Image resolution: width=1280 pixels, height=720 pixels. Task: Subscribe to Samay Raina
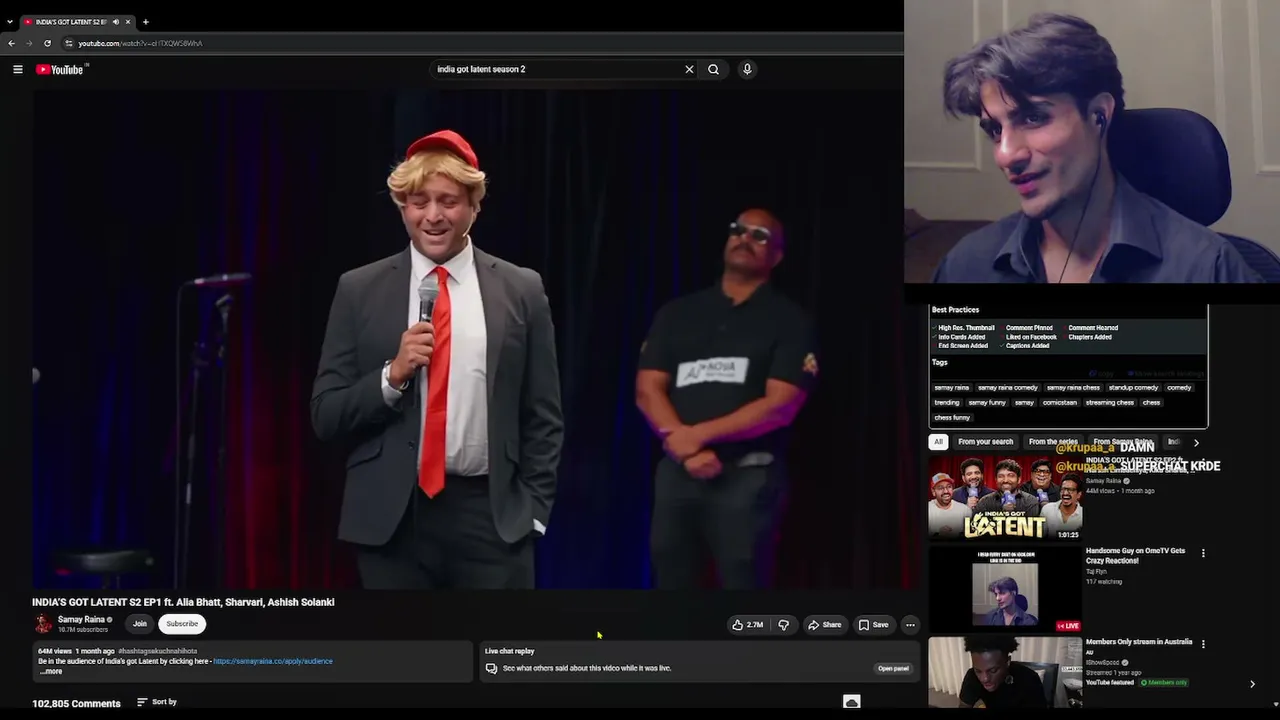(x=182, y=624)
